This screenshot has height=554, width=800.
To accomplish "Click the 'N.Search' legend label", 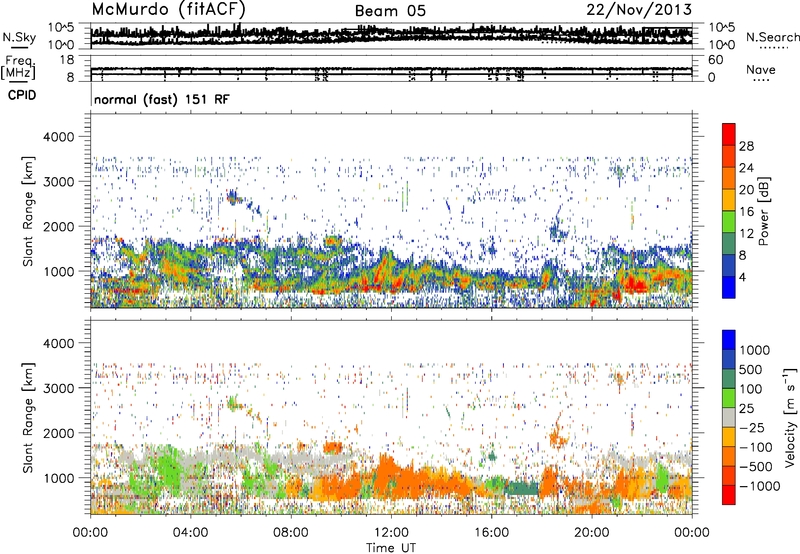I will 772,37.
